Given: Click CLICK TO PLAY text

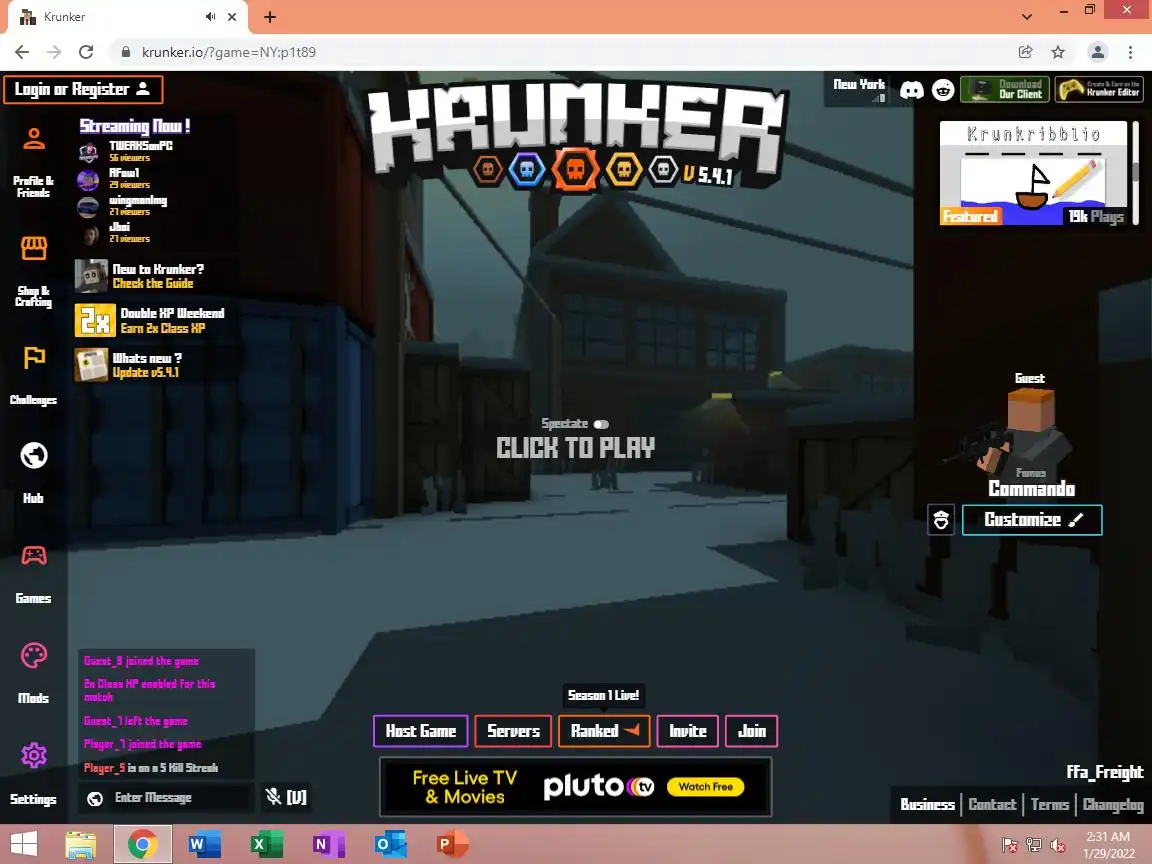Looking at the screenshot, I should 575,447.
